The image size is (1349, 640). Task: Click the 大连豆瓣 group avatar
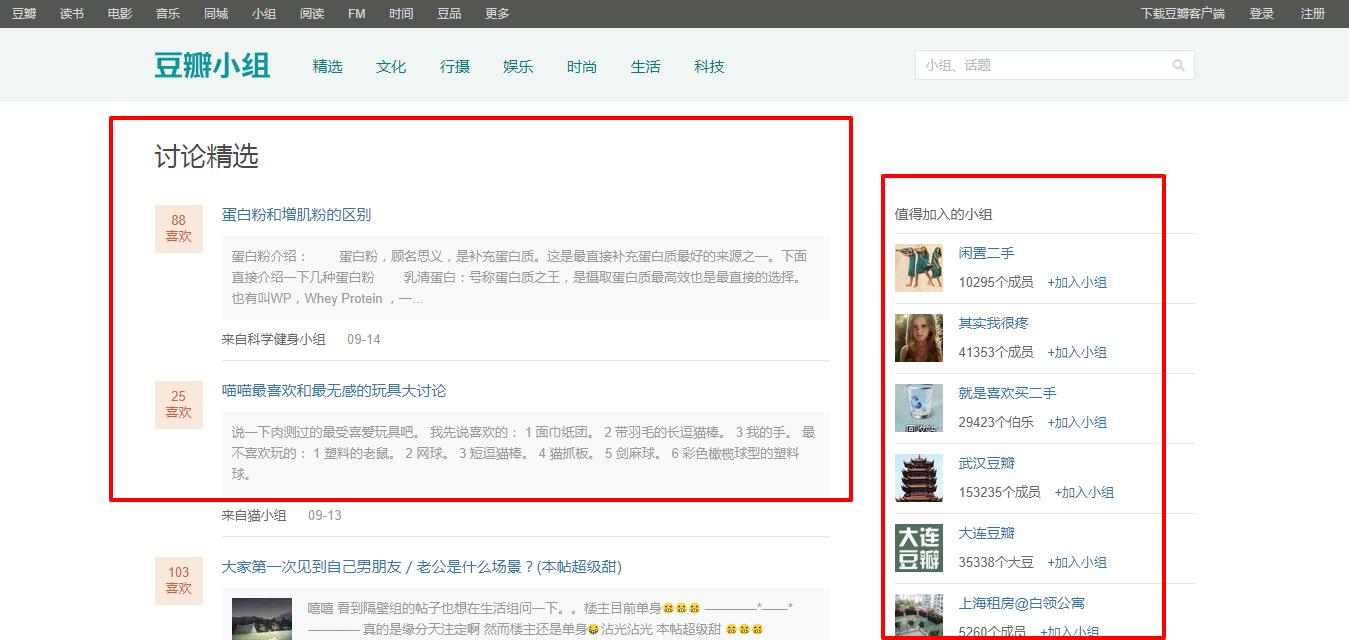click(918, 547)
